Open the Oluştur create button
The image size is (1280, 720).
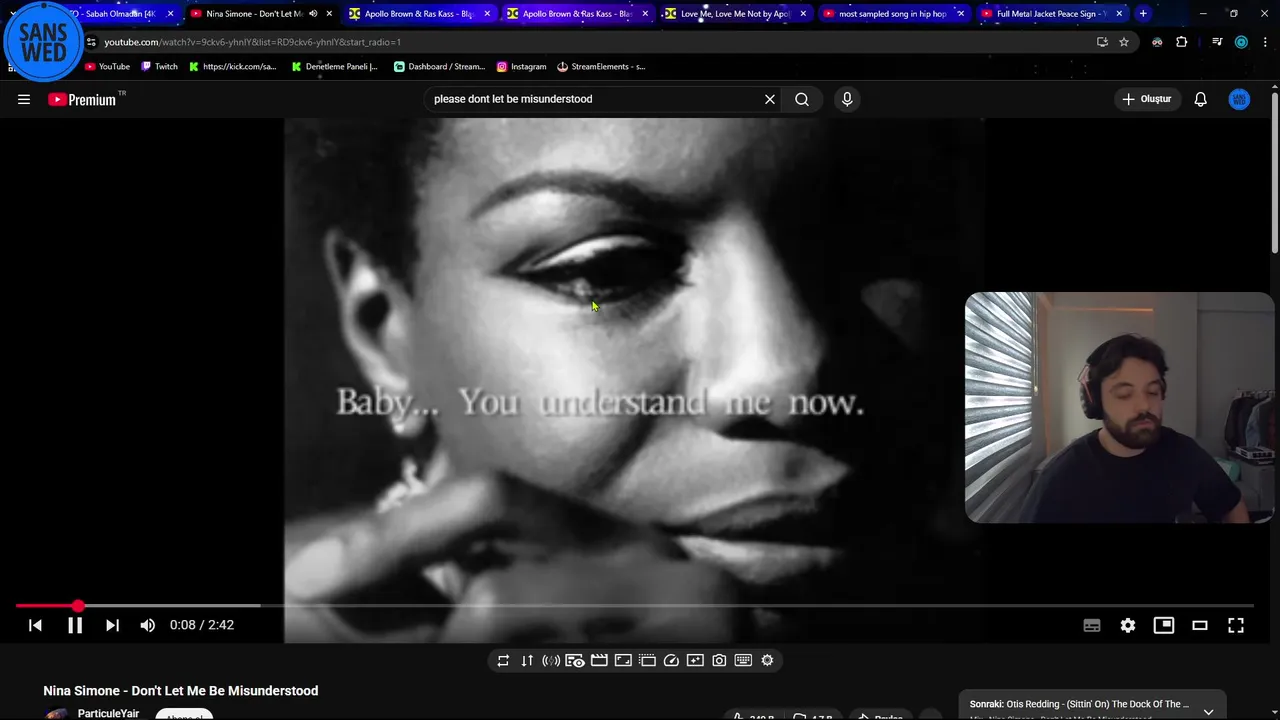click(x=1146, y=99)
